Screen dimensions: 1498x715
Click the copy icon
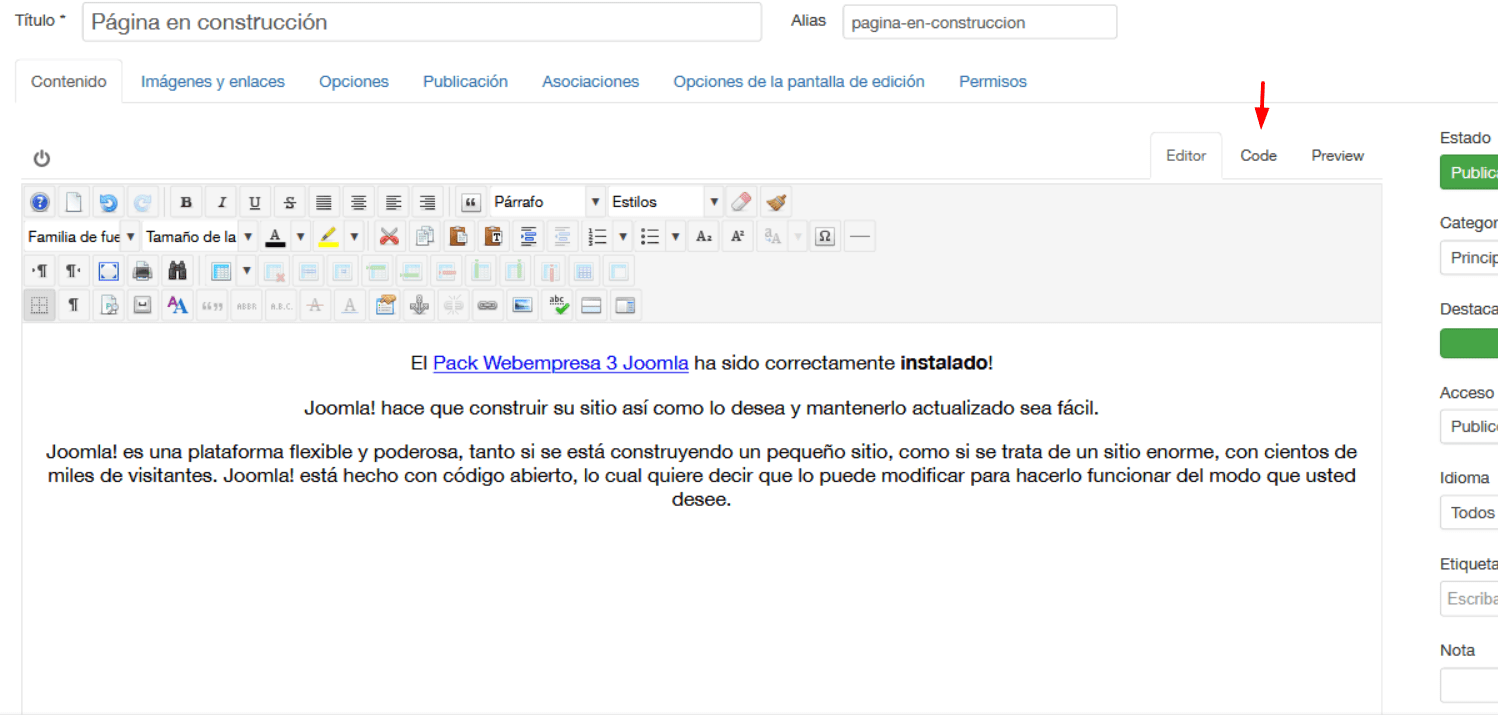425,237
